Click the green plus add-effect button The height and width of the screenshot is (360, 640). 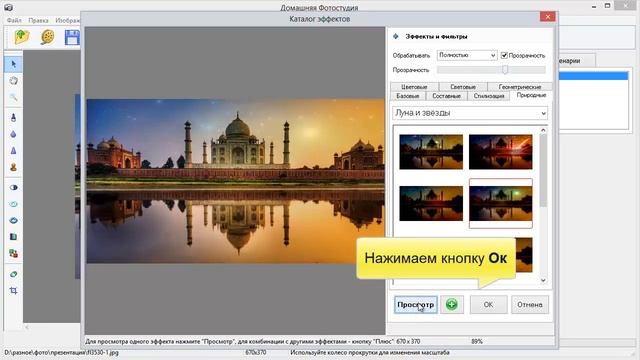click(452, 304)
